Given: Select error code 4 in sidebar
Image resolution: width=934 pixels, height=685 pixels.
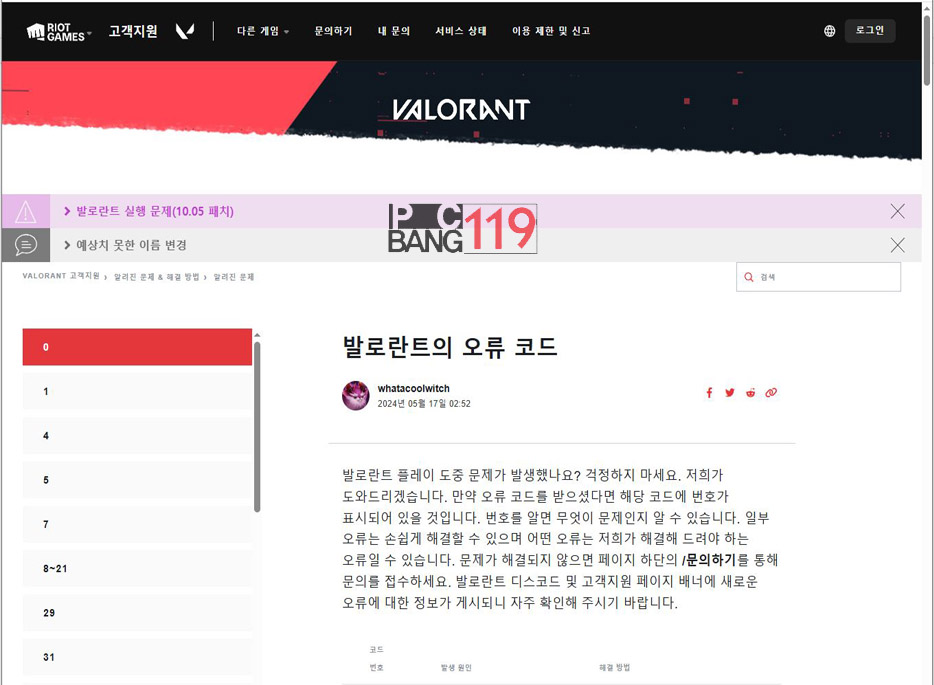Looking at the screenshot, I should point(137,435).
